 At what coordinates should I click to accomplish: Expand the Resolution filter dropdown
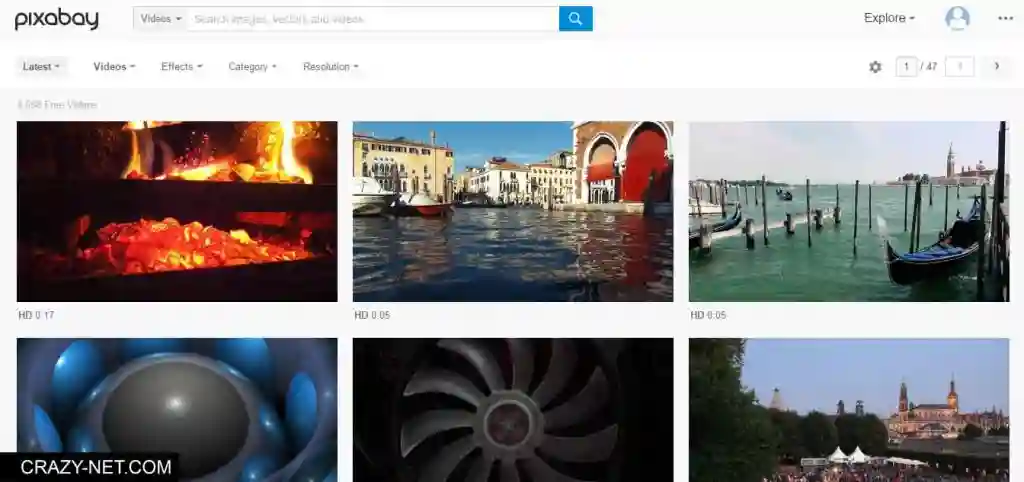(x=330, y=67)
